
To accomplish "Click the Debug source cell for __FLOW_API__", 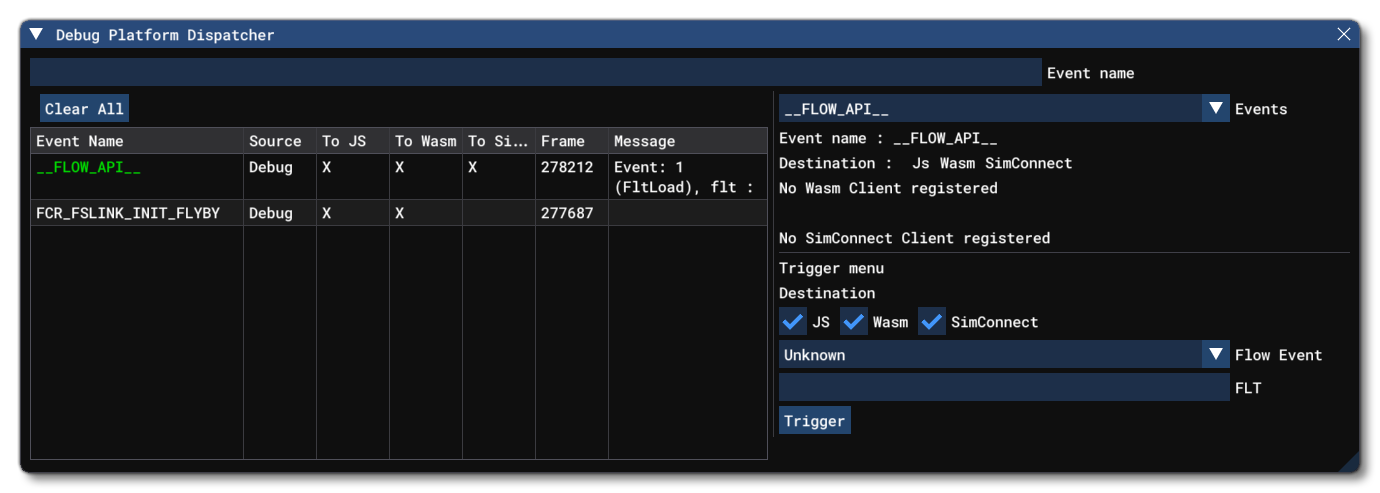I will [x=271, y=167].
